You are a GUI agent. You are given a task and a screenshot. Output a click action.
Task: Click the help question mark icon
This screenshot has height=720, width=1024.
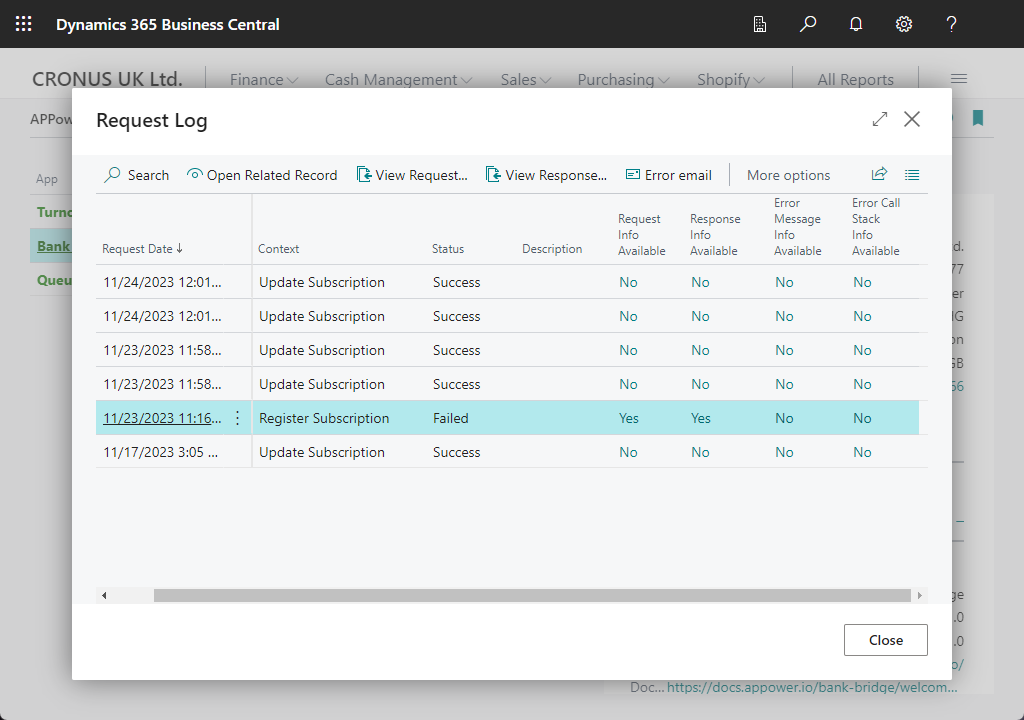952,24
